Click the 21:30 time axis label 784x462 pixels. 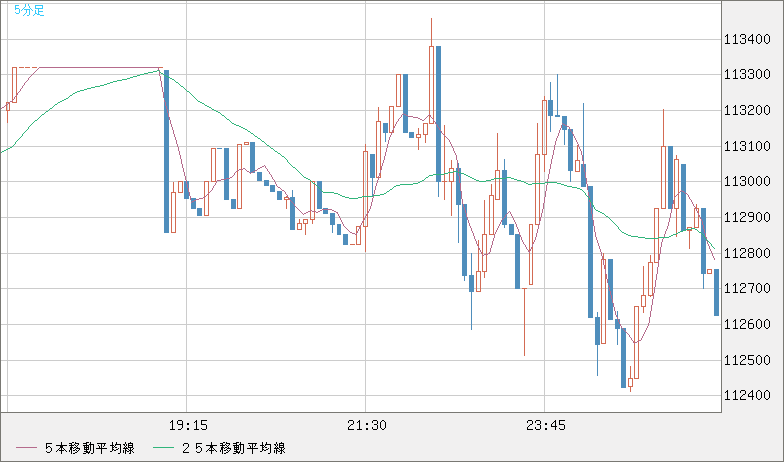click(x=366, y=426)
